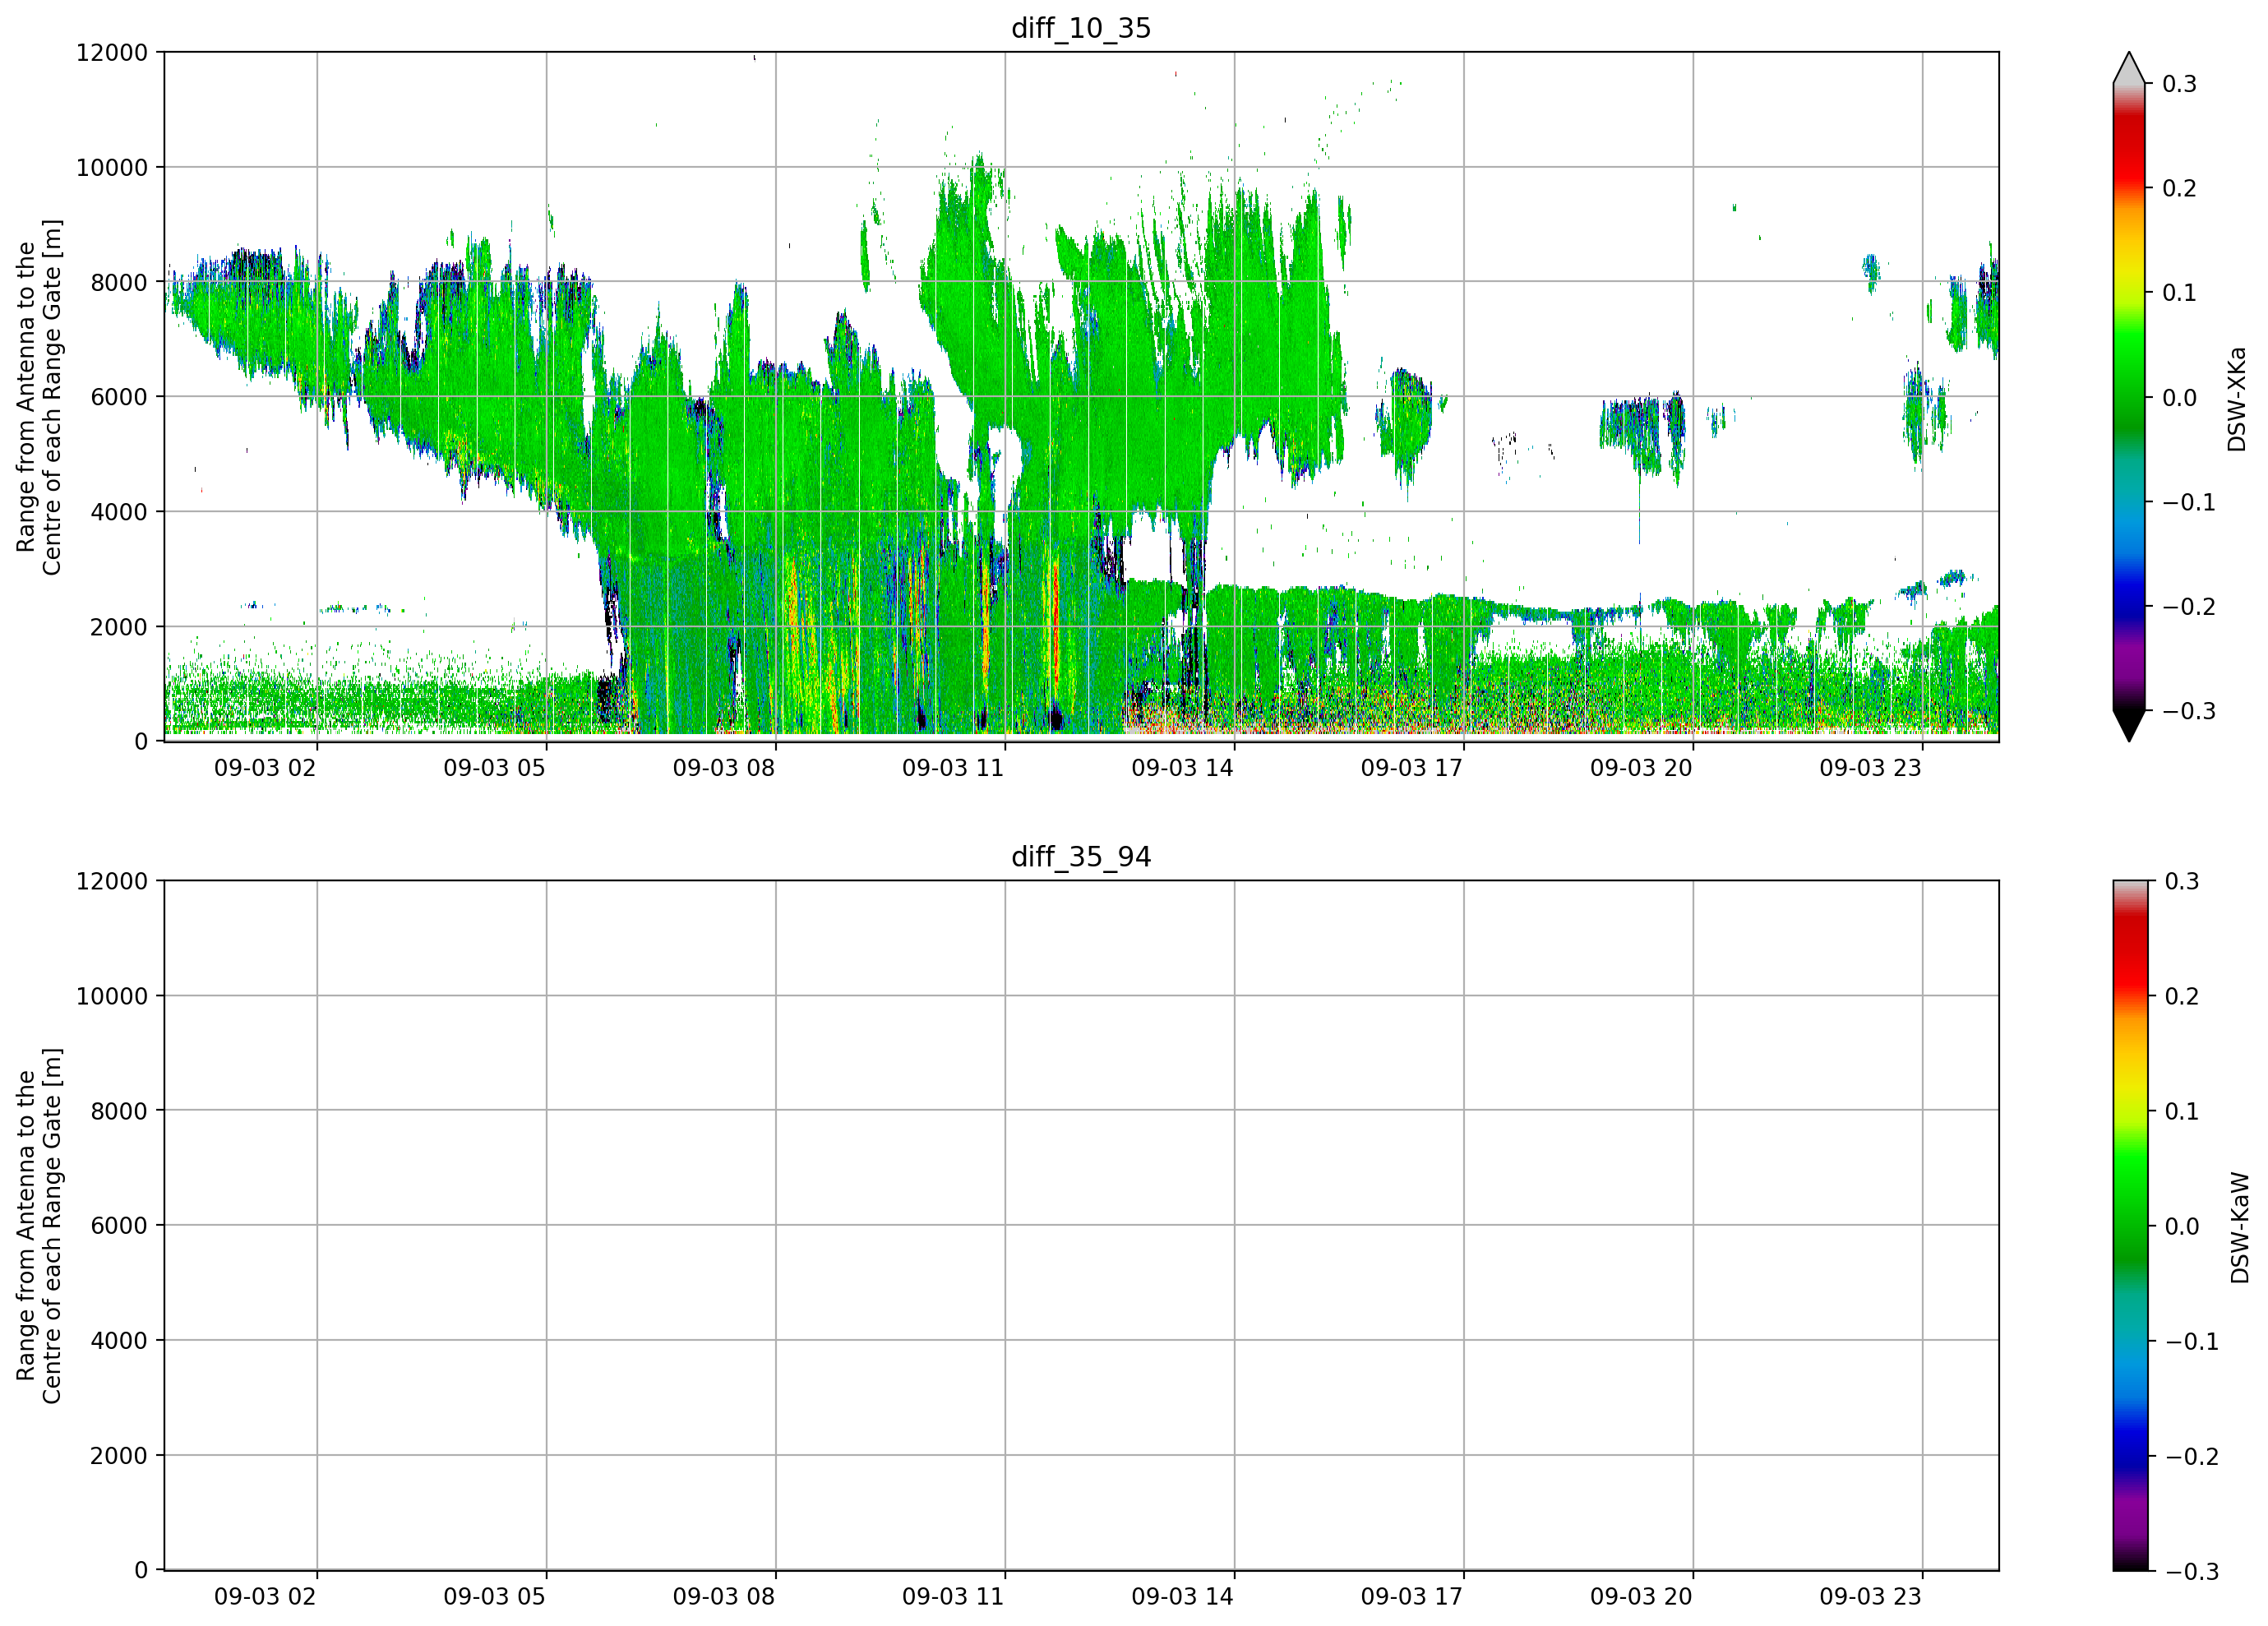Image resolution: width=2268 pixels, height=1626 pixels.
Task: Click the top plot's range axis label
Action: coord(39,397)
